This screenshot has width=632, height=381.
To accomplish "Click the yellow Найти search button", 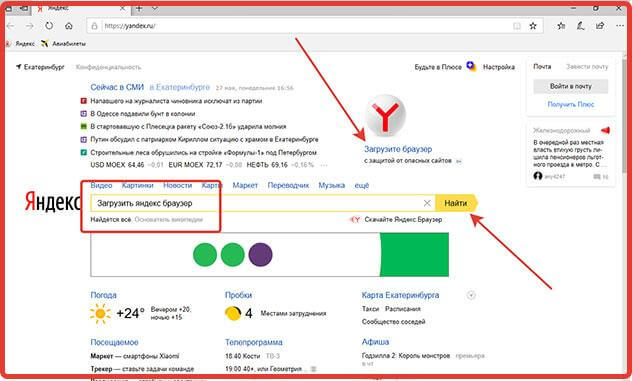I will (x=456, y=203).
